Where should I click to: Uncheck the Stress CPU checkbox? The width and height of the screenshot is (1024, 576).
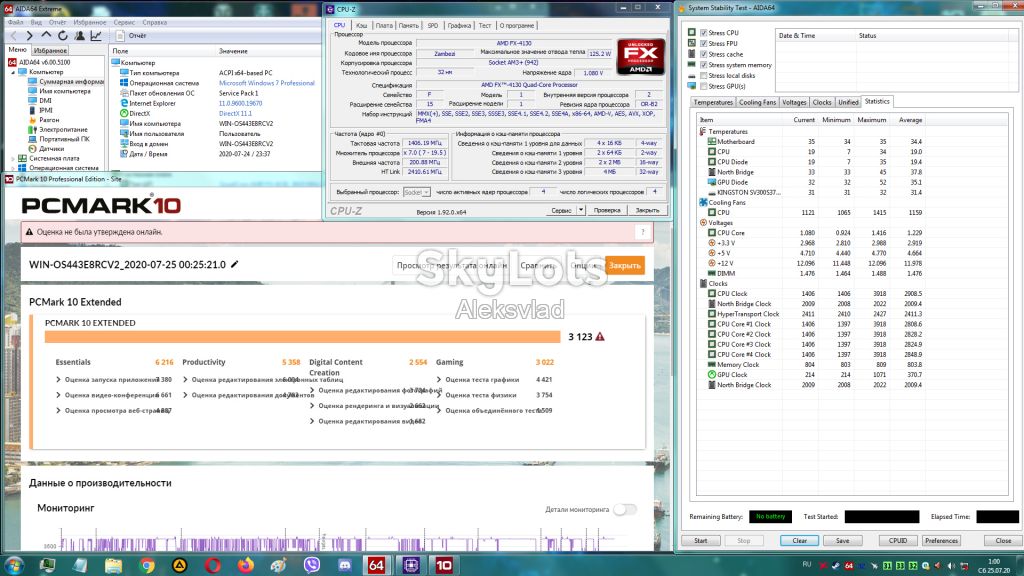(703, 33)
